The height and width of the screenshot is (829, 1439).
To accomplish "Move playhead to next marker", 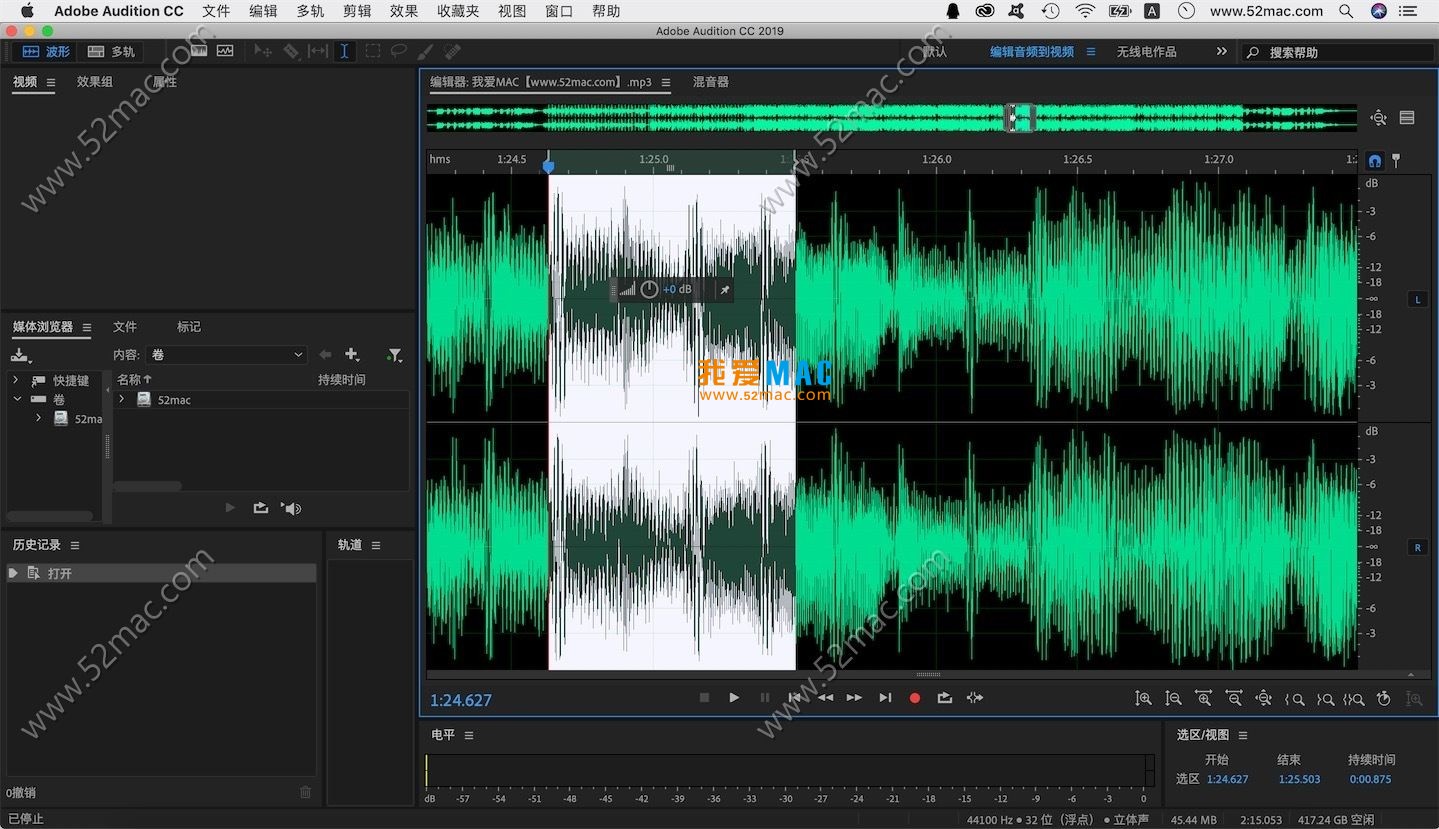I will pyautogui.click(x=885, y=698).
